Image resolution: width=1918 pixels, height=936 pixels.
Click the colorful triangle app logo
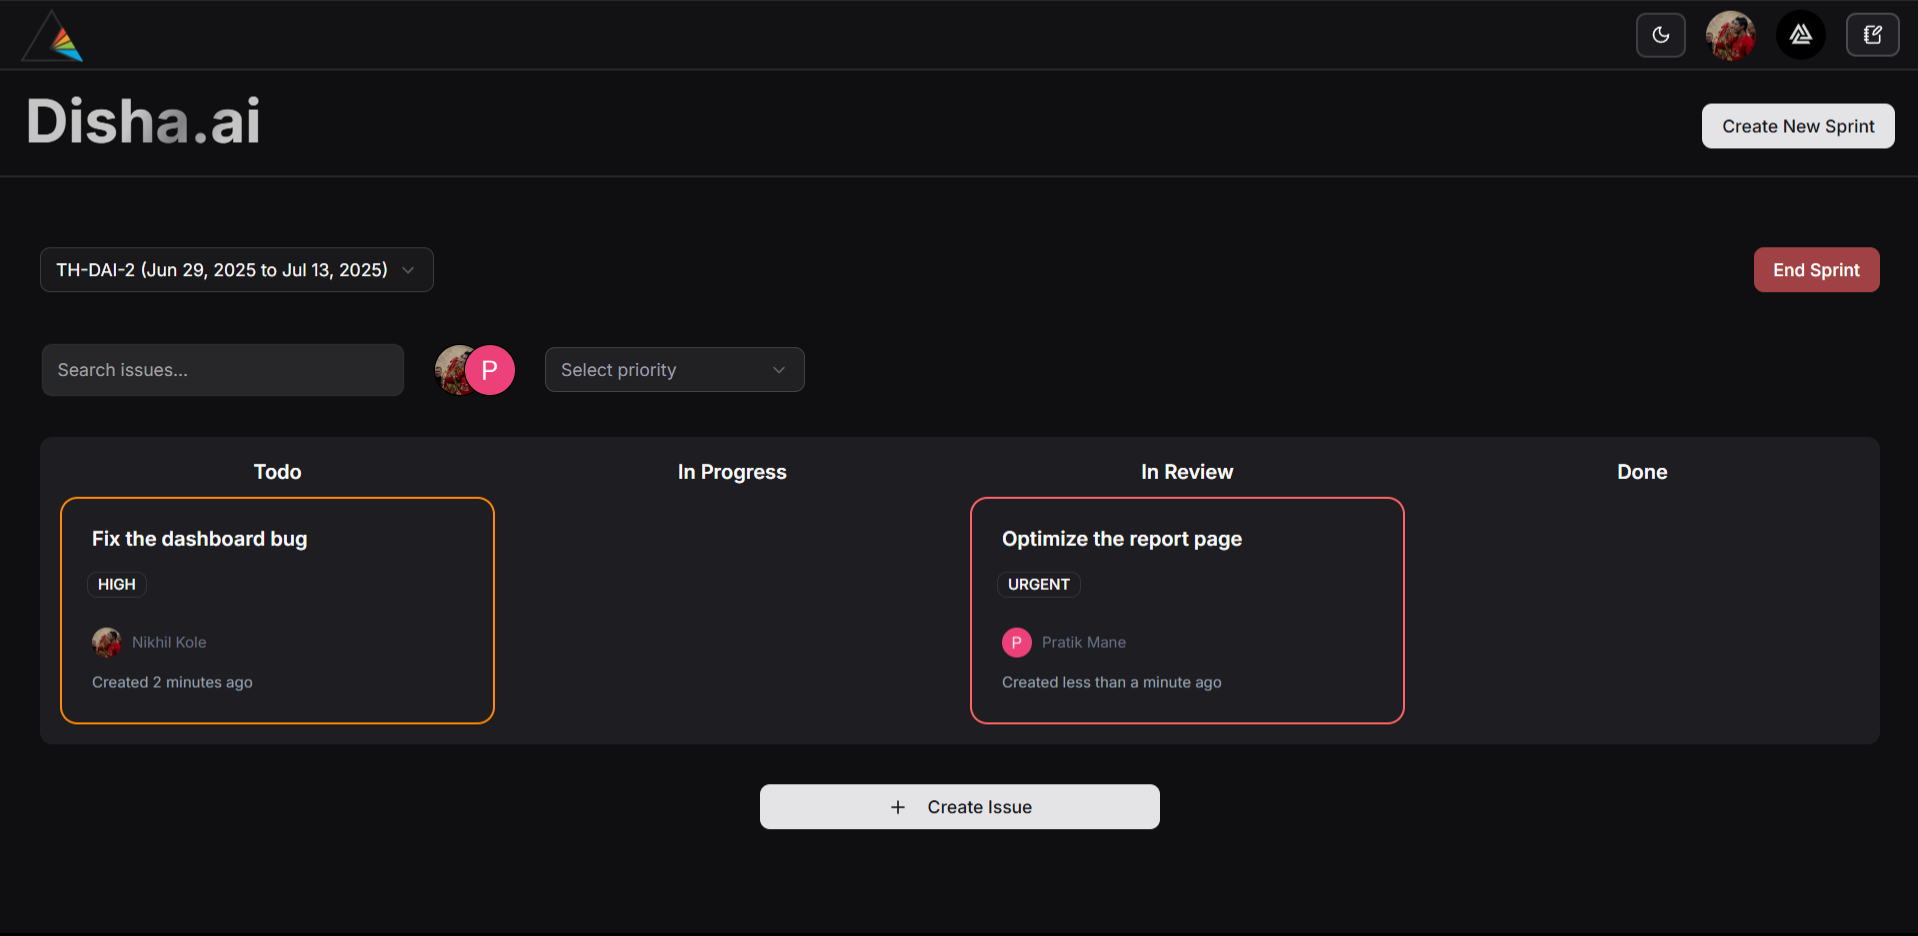point(52,37)
